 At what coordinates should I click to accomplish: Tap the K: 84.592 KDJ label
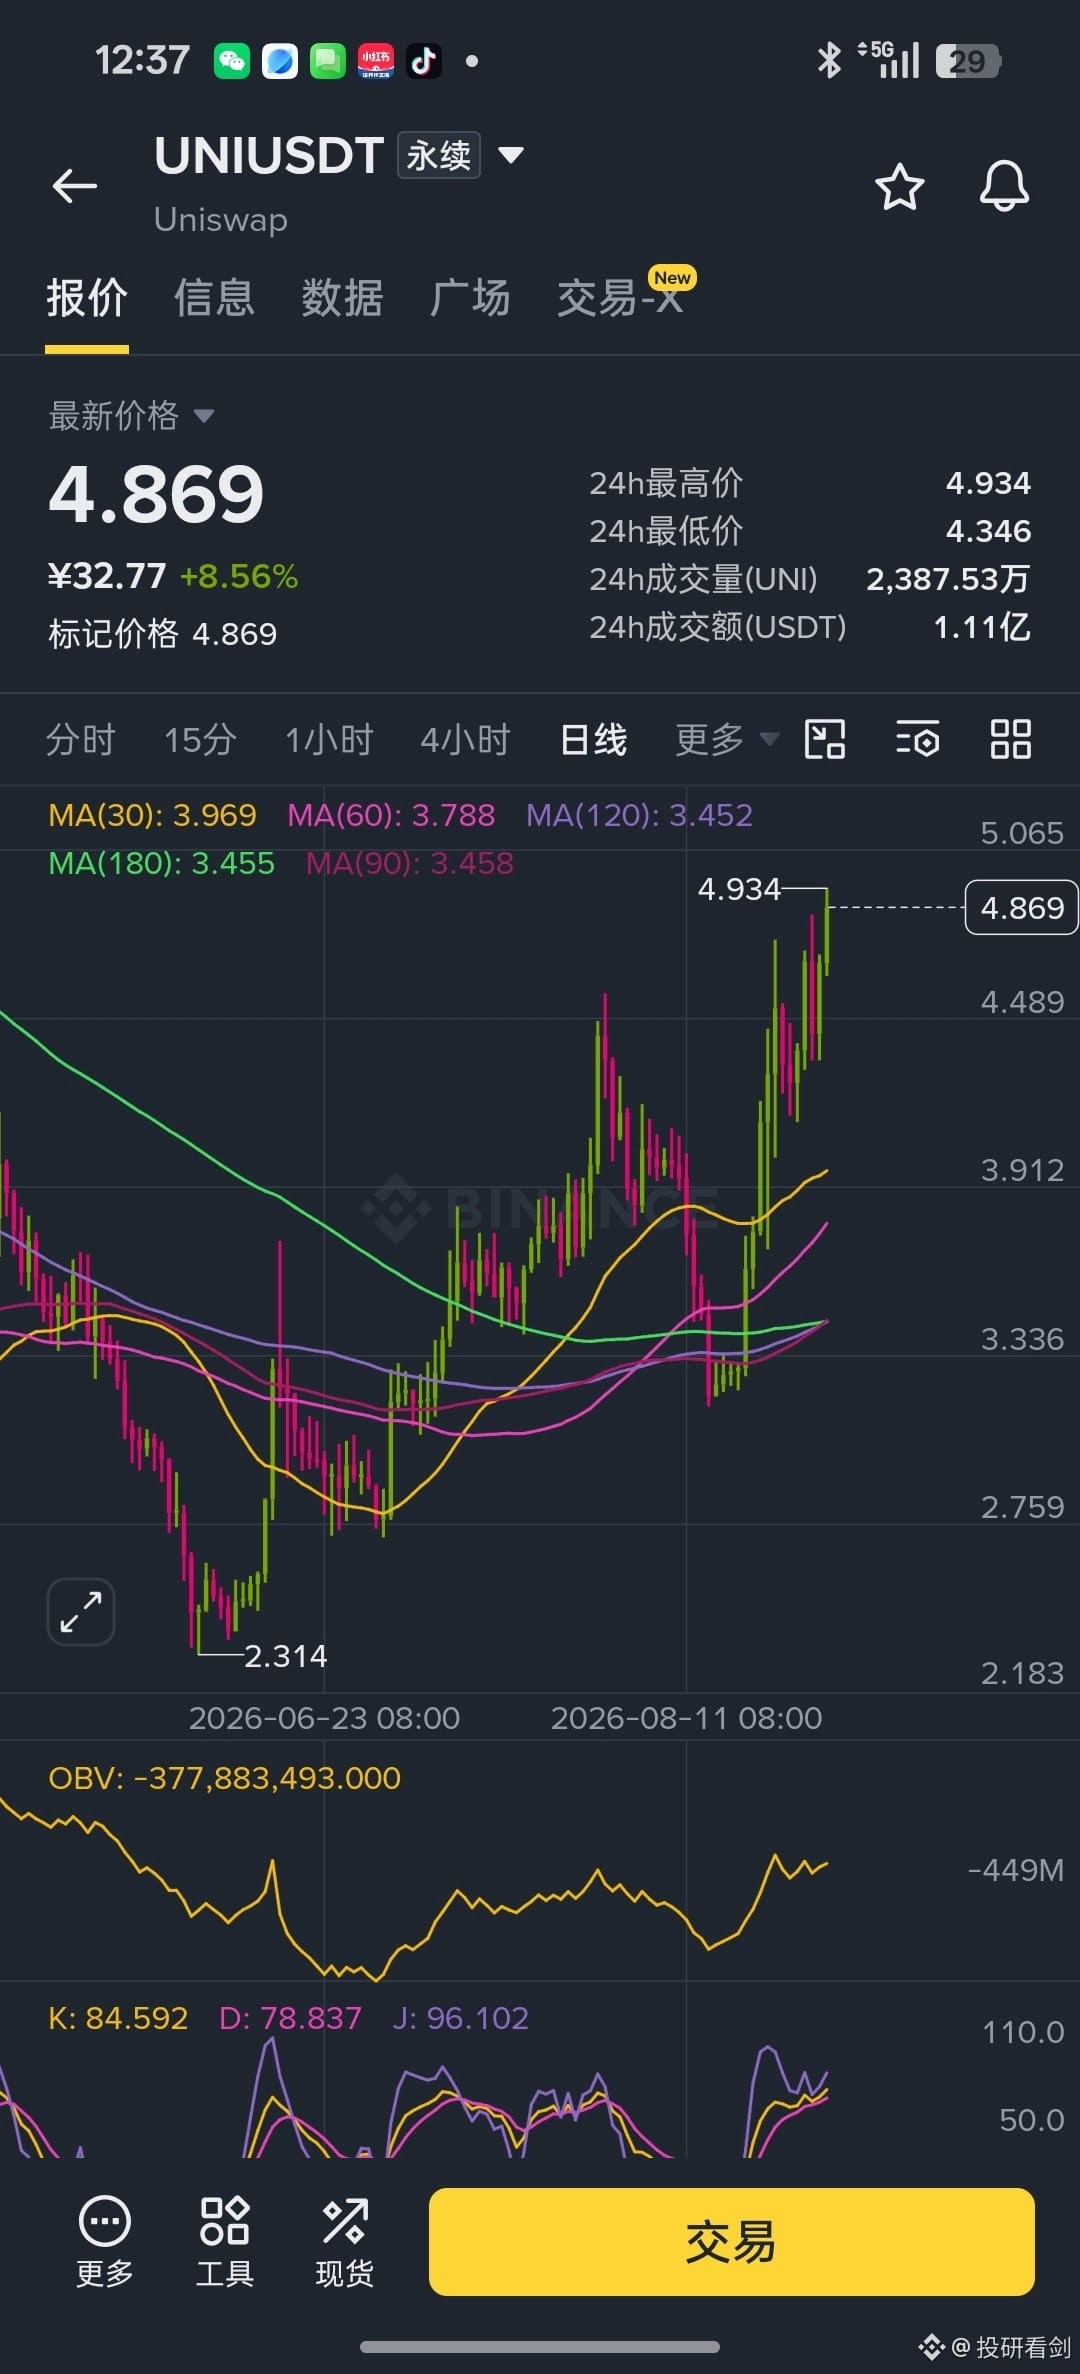pos(118,2018)
